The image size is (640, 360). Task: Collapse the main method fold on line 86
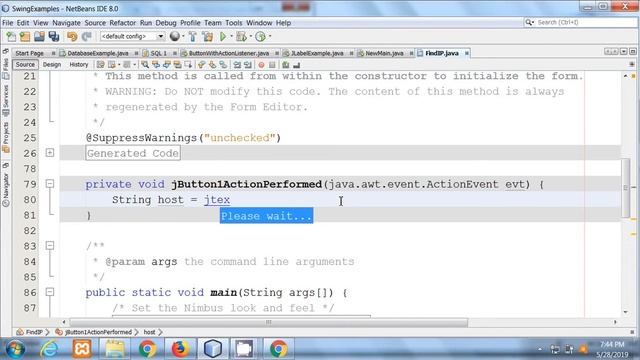pyautogui.click(x=50, y=292)
